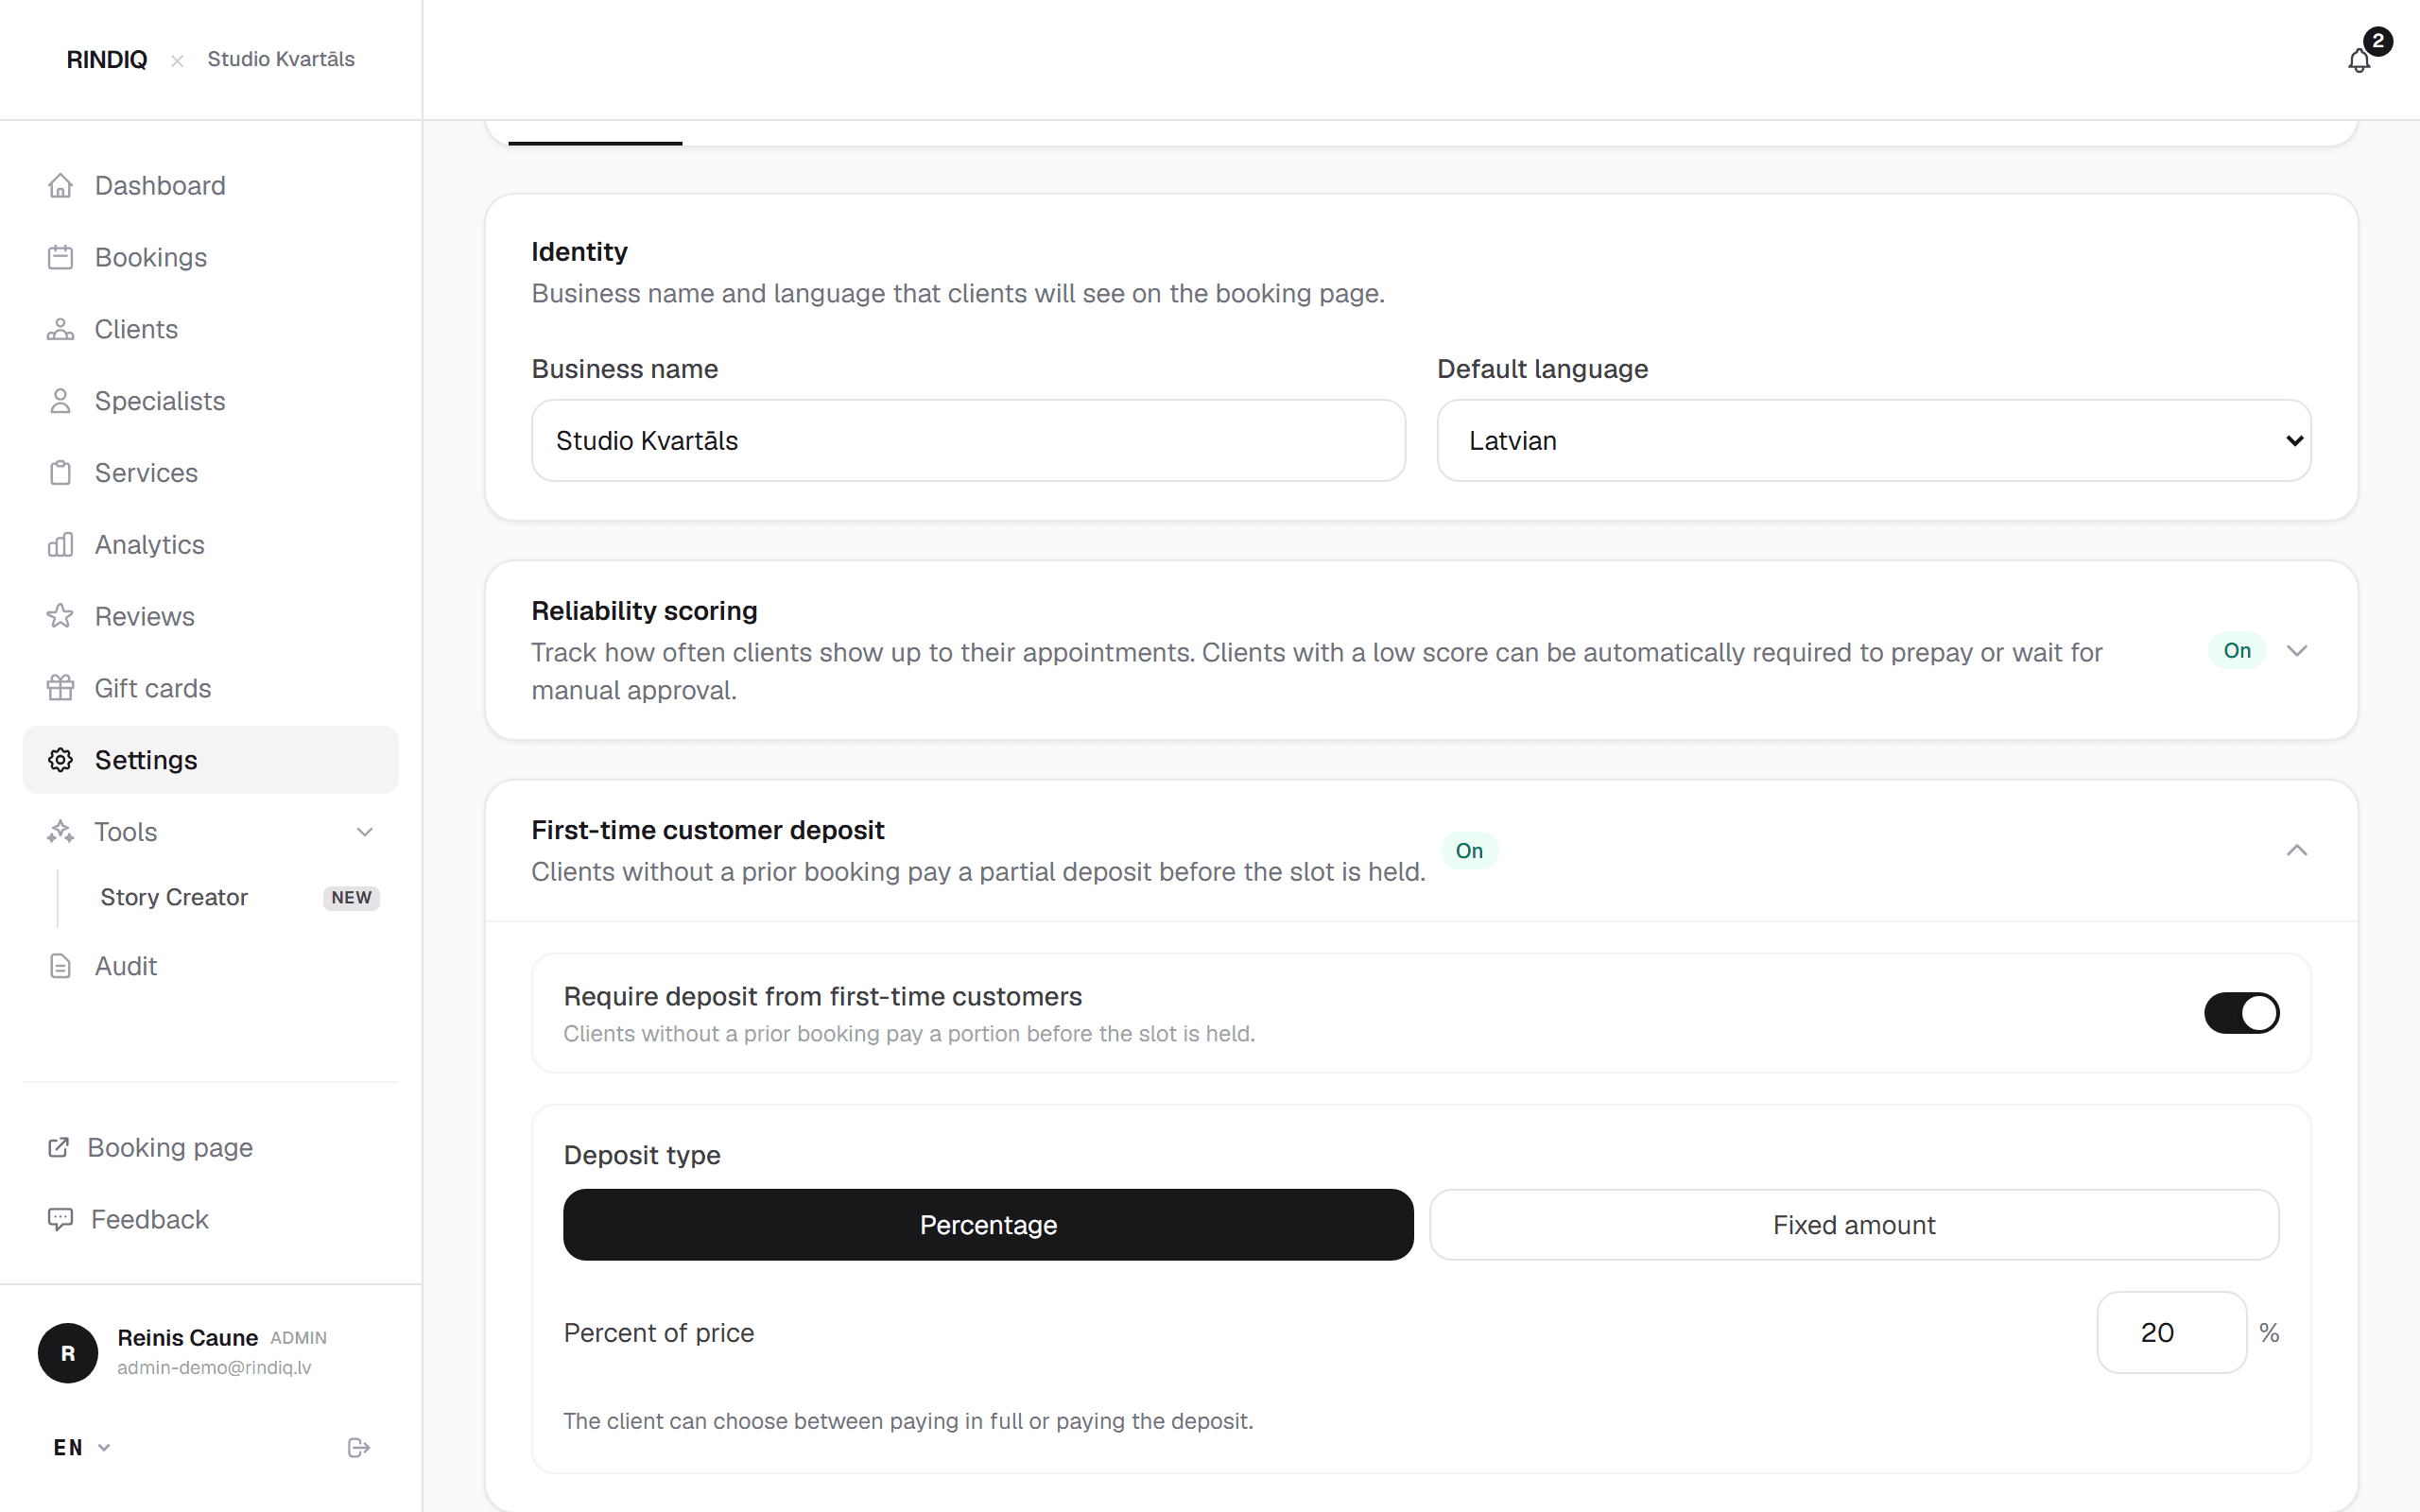Collapse the Tools menu chevron

pyautogui.click(x=365, y=832)
